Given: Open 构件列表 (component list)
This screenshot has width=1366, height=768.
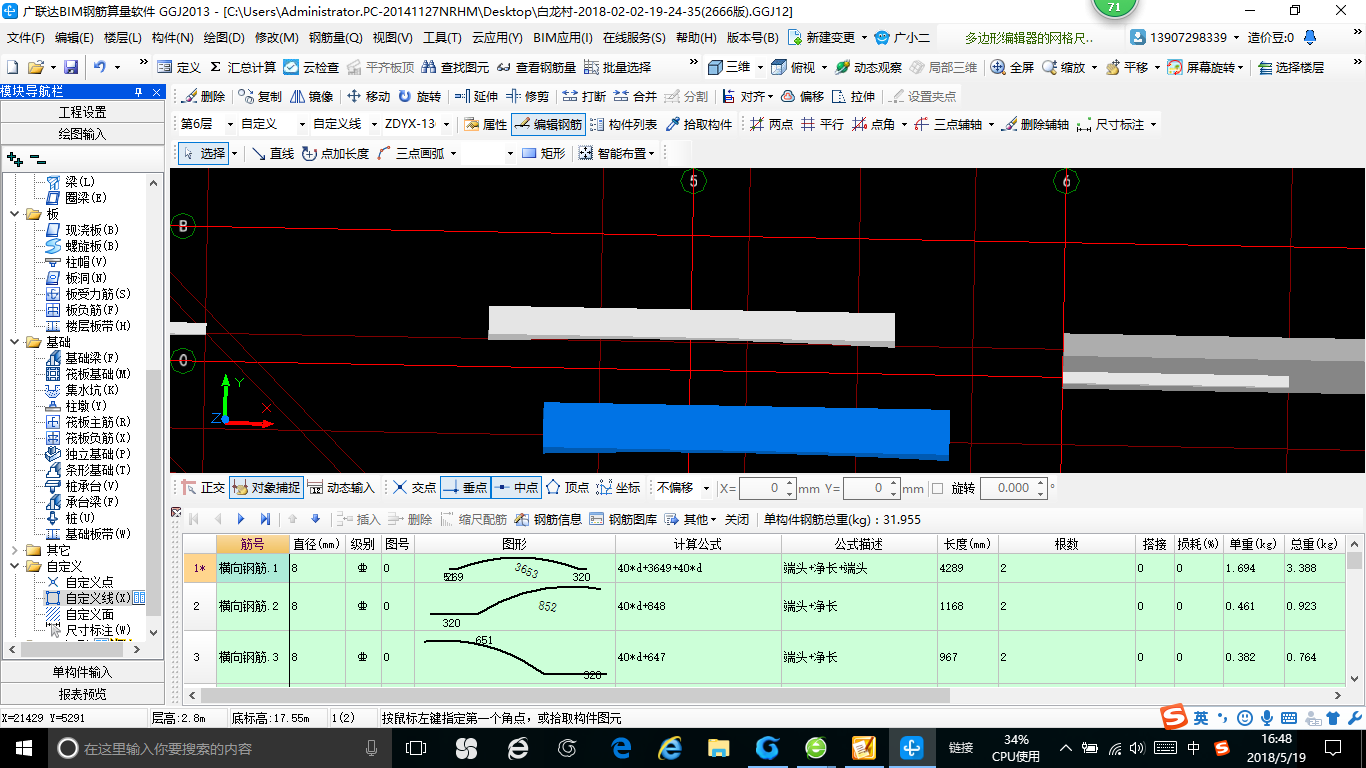Looking at the screenshot, I should (x=623, y=125).
